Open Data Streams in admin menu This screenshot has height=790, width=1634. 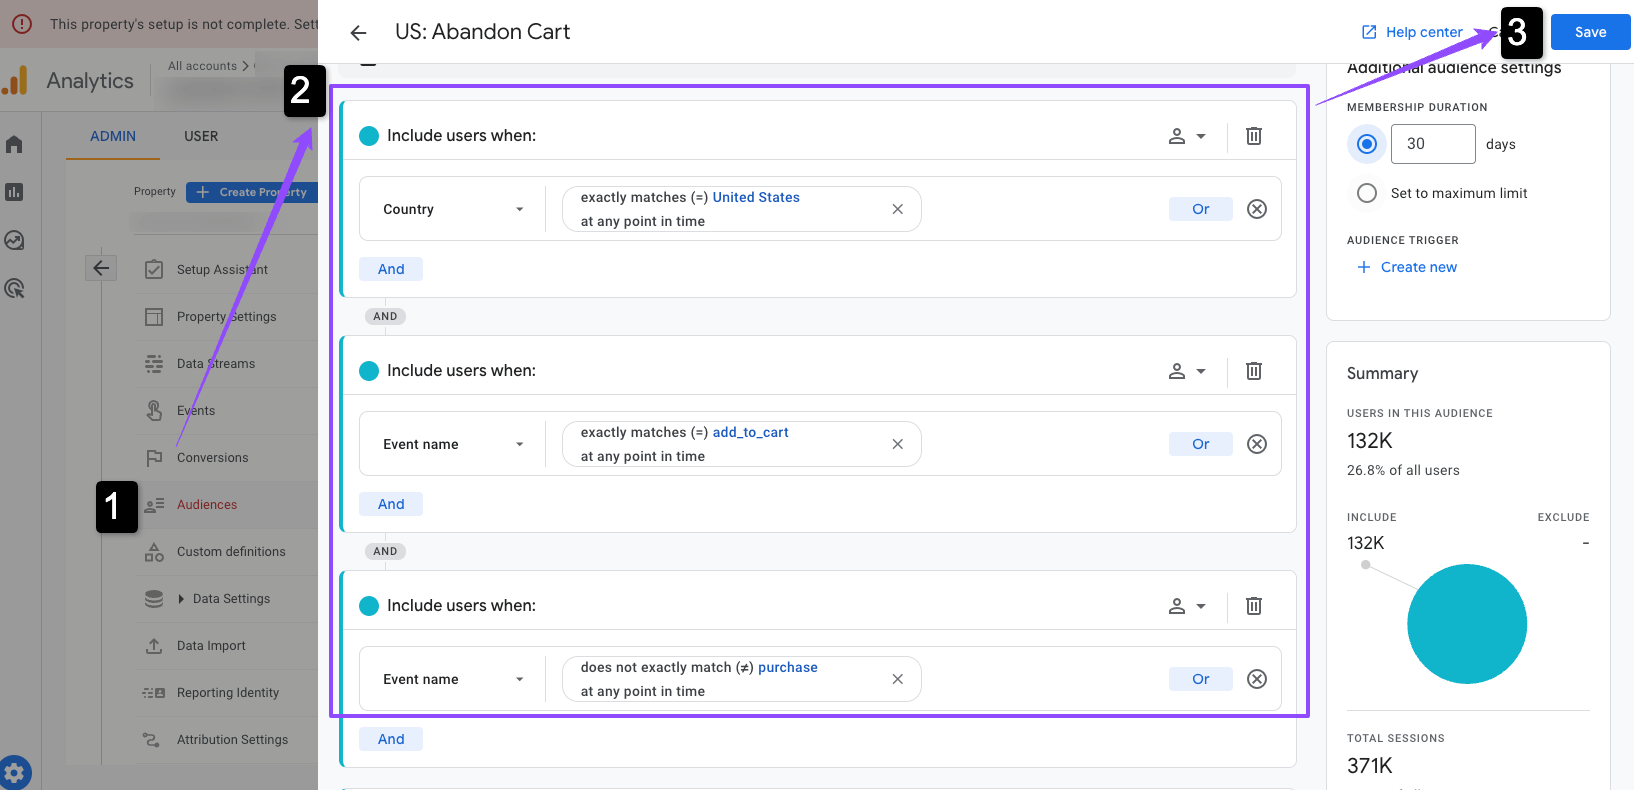tap(216, 364)
